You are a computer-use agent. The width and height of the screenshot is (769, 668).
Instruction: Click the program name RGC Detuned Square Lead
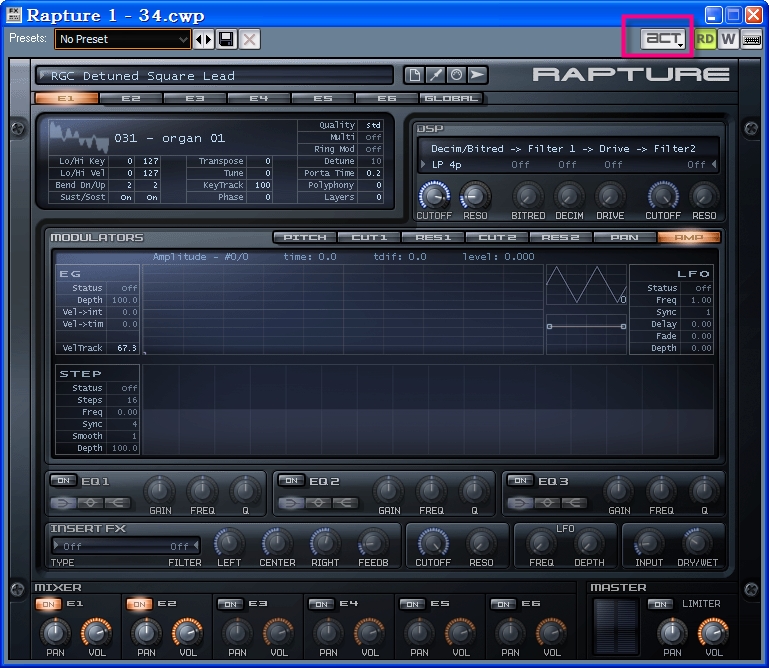[142, 76]
